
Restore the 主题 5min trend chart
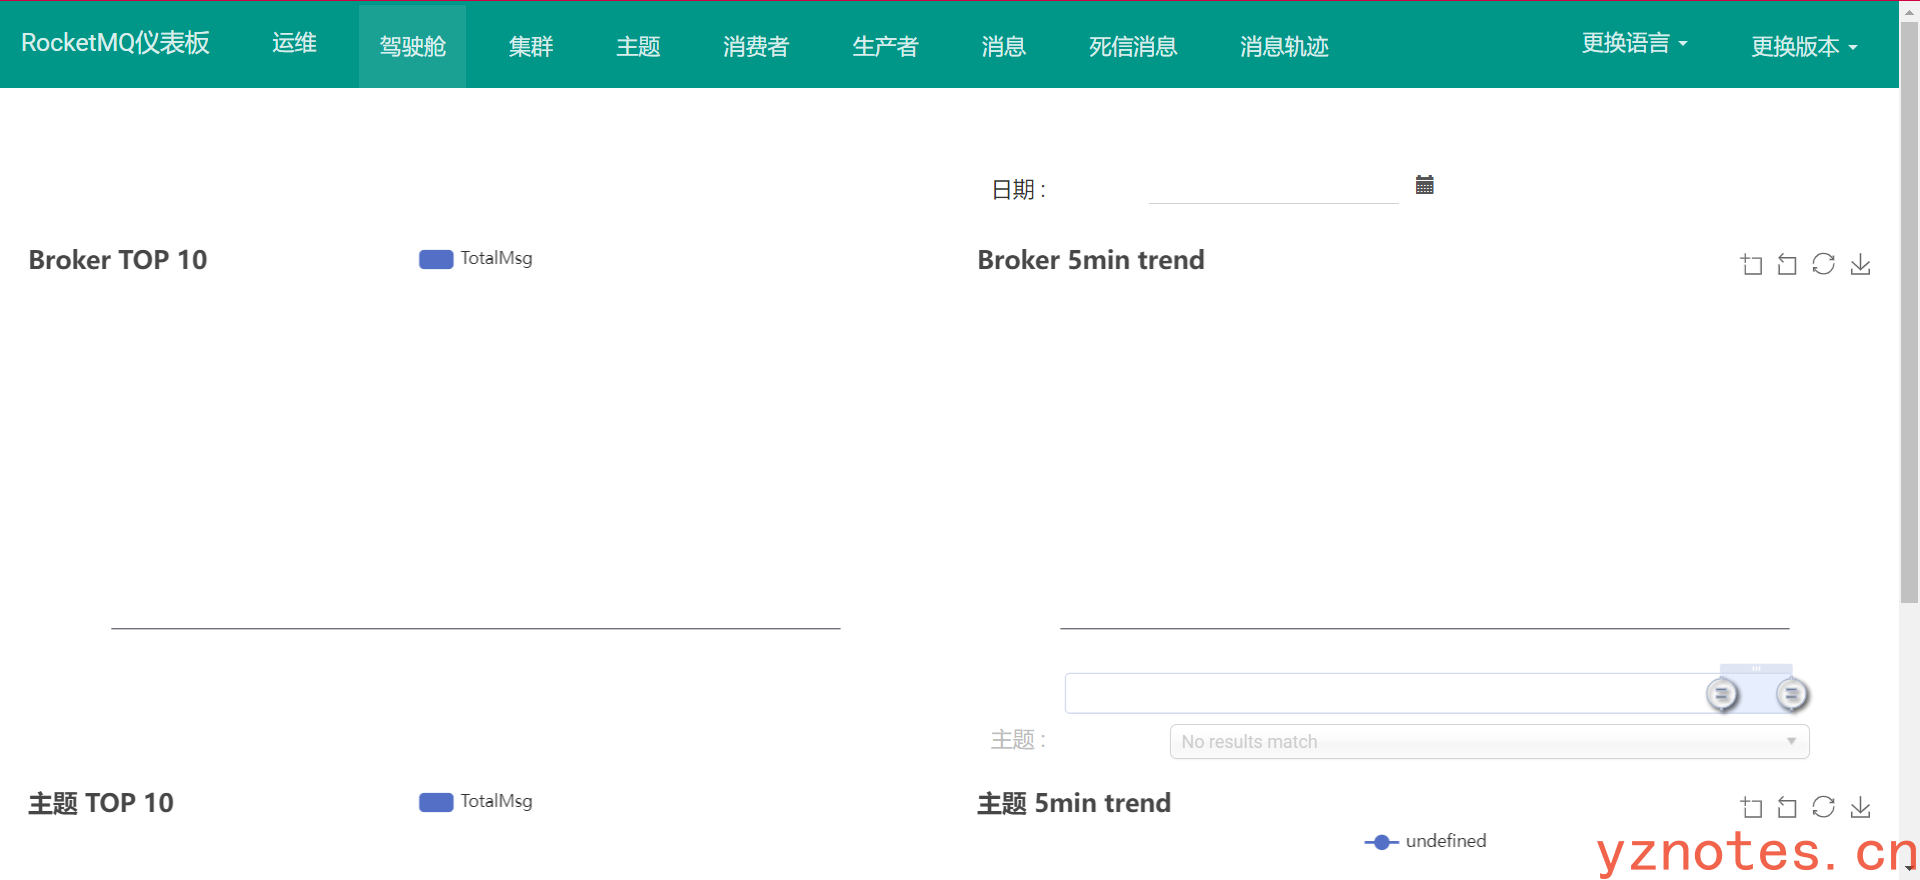coord(1823,807)
